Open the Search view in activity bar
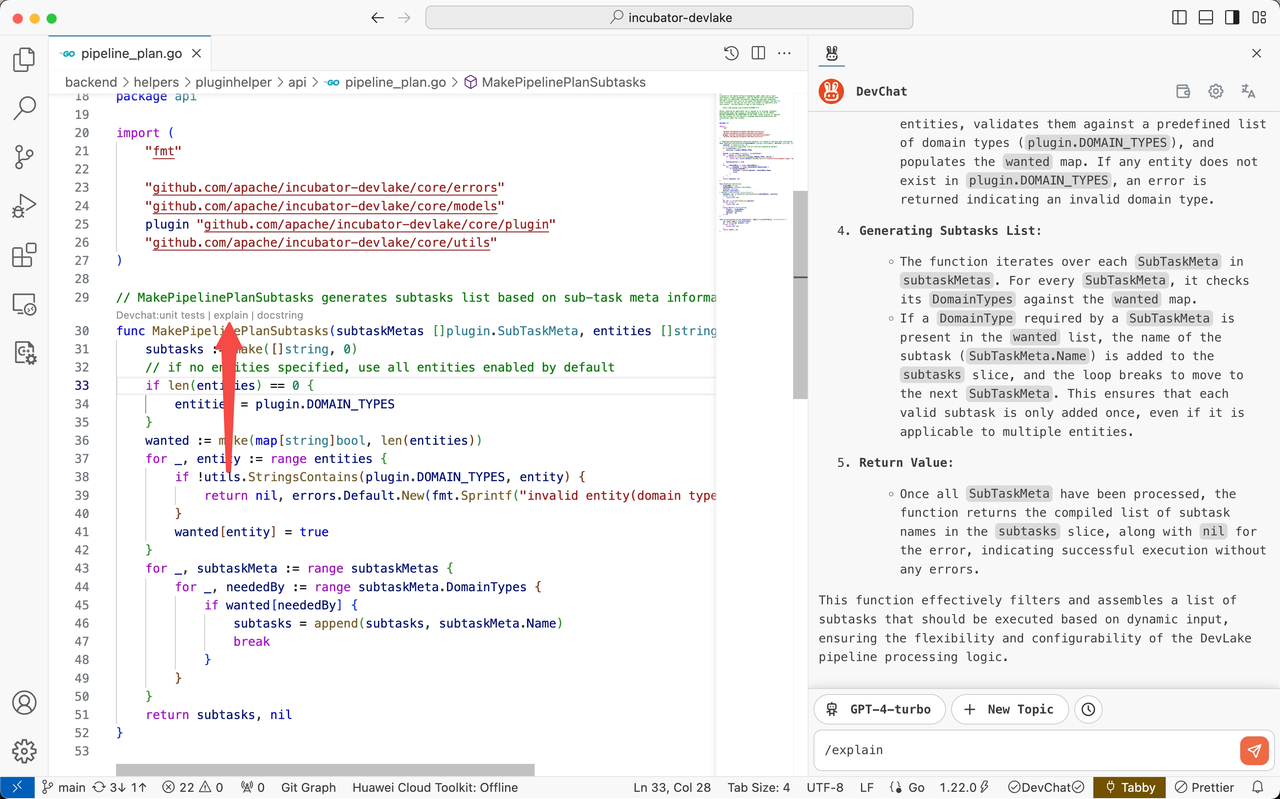The image size is (1280, 799). click(24, 108)
